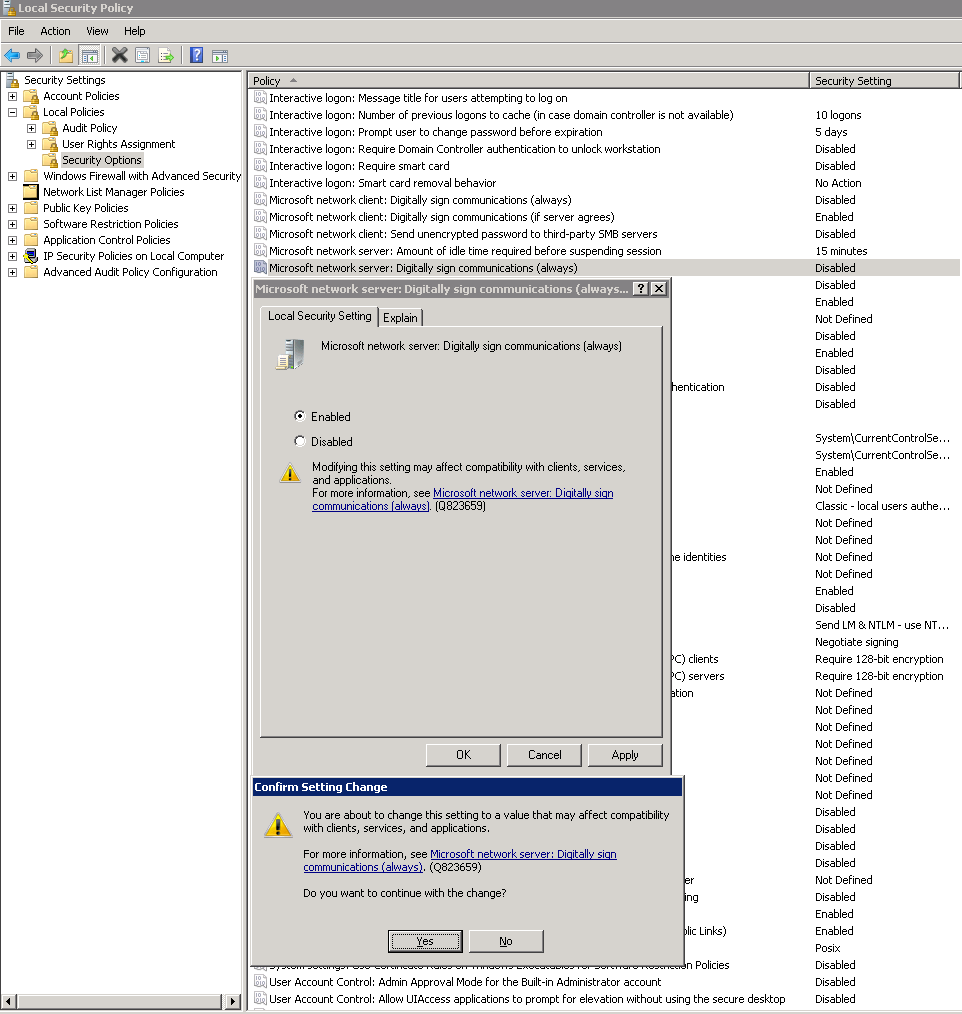Expand the Public Key Policies node

pos(12,208)
